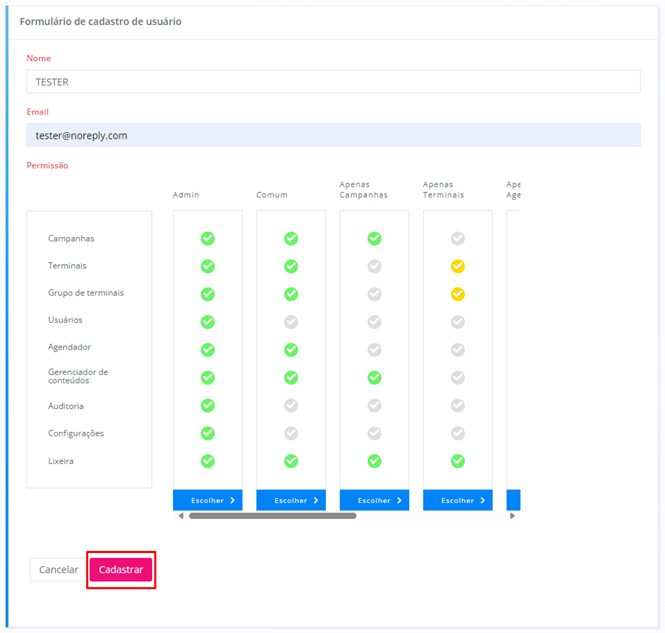
Task: Click the horizontal permissions scrollbar thumb
Action: pyautogui.click(x=272, y=516)
